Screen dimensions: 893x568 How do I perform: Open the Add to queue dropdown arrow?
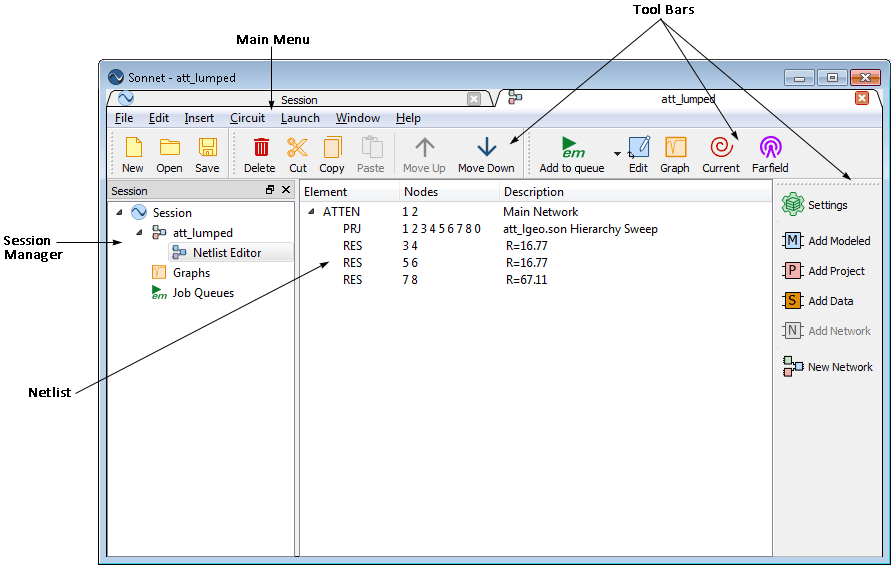click(617, 155)
